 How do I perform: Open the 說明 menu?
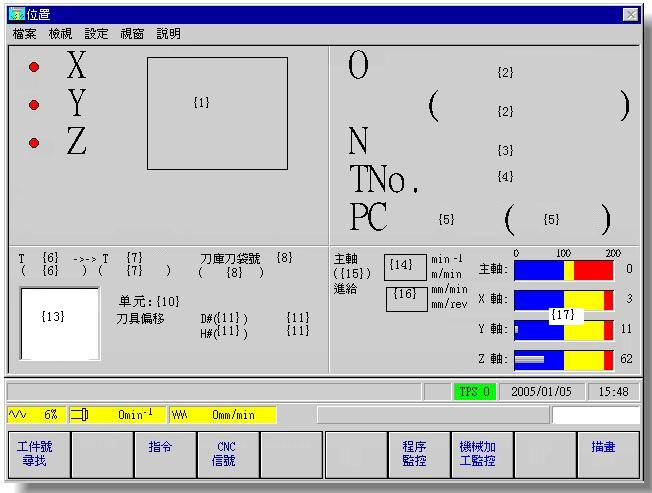click(x=168, y=33)
